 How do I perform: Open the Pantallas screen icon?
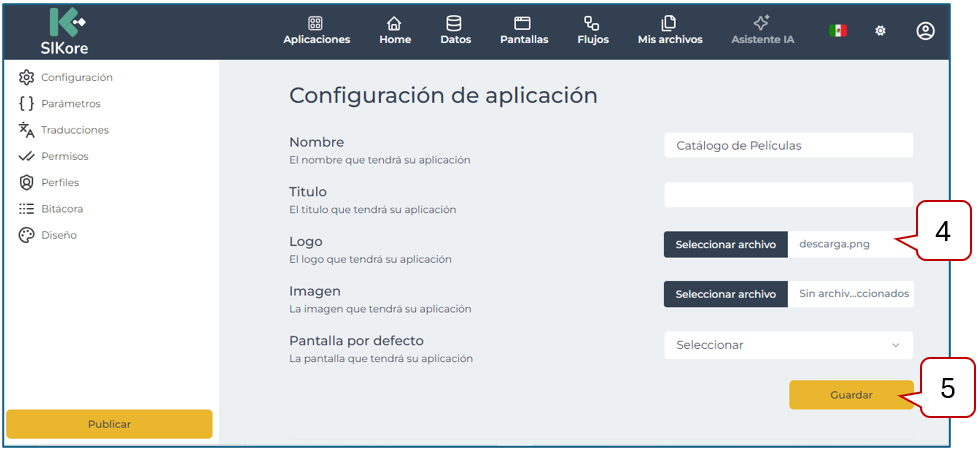tap(523, 23)
